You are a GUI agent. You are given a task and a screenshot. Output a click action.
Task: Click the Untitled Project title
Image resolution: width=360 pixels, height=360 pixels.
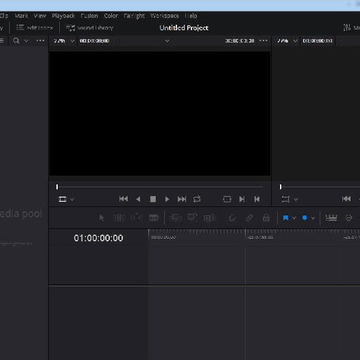(184, 28)
